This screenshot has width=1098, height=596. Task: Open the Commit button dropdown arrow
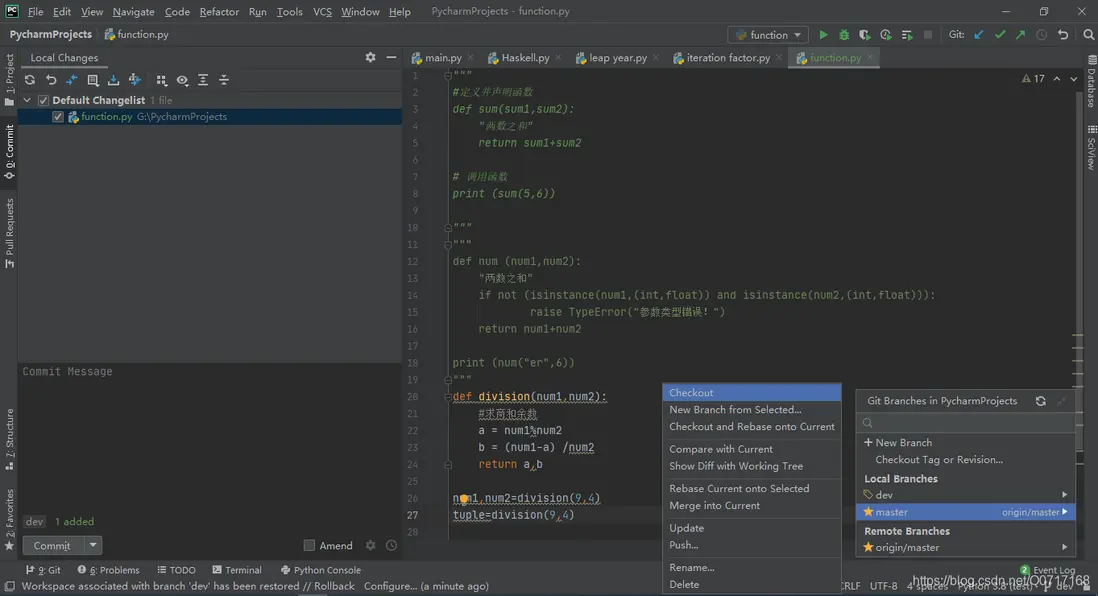point(93,546)
